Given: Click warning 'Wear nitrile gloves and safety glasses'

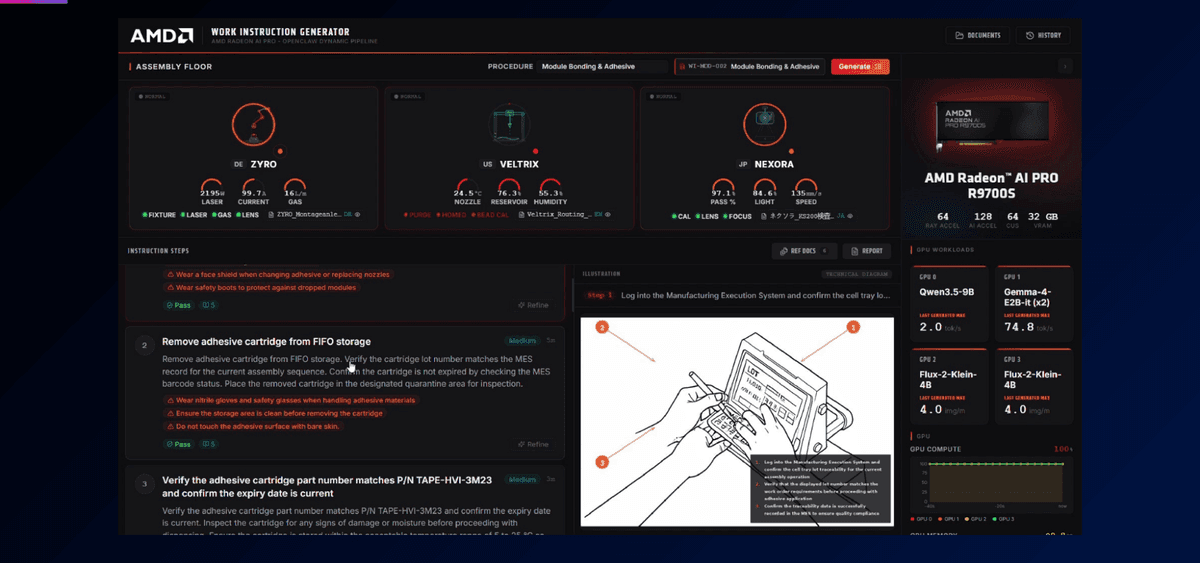Looking at the screenshot, I should click(x=289, y=400).
